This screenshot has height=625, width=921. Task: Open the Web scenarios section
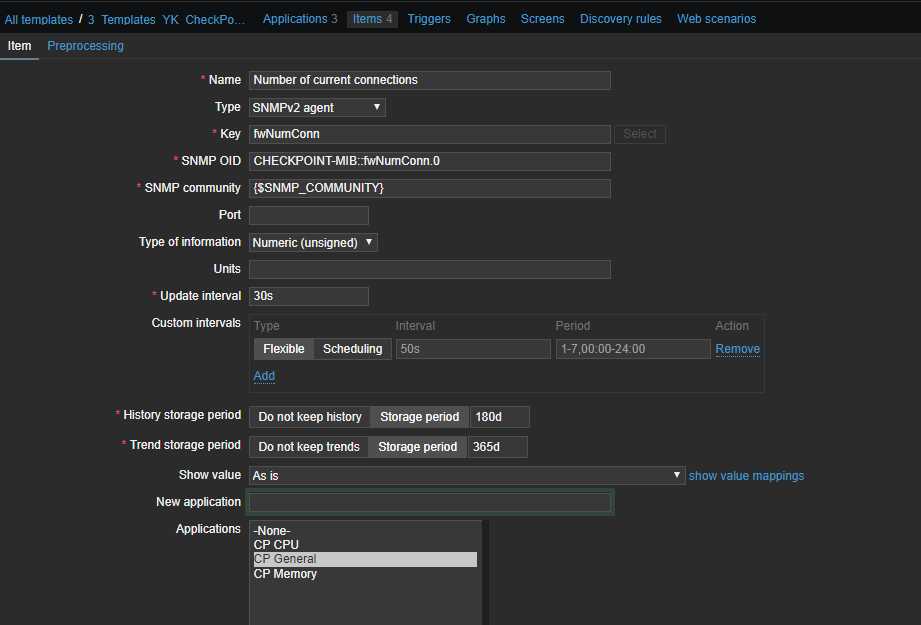716,19
